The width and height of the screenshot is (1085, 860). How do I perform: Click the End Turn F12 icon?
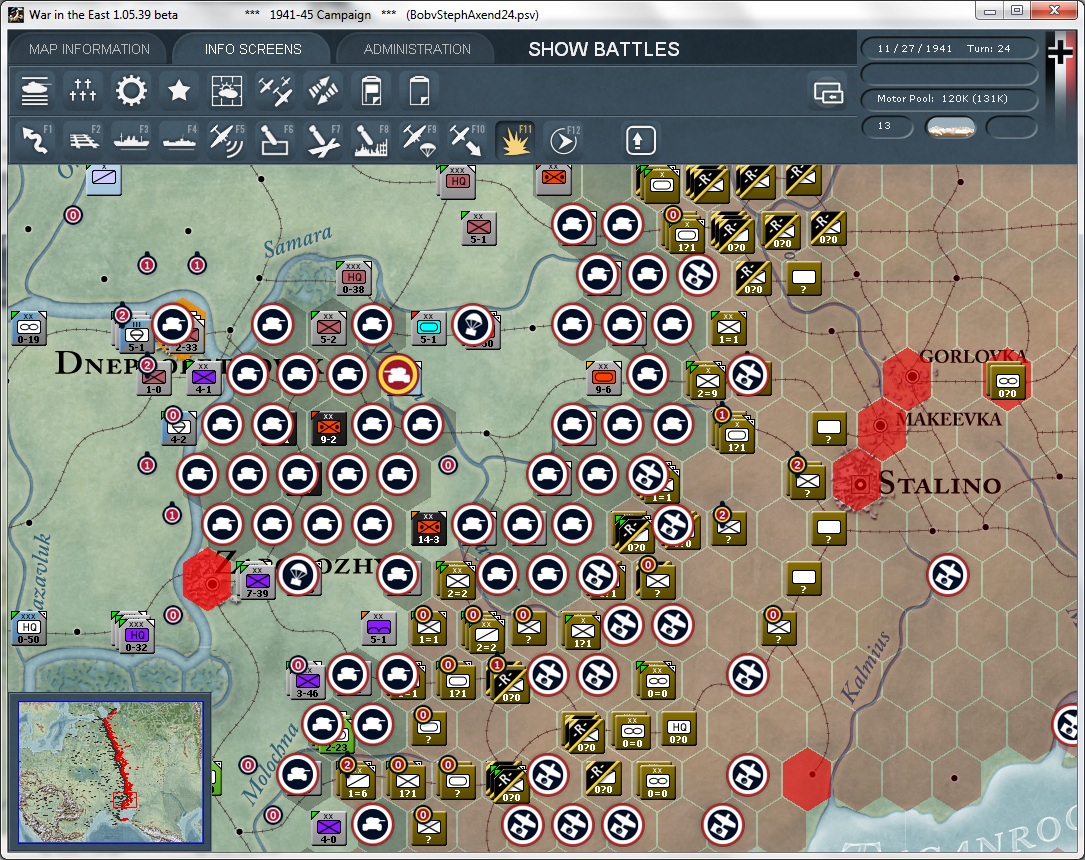[563, 140]
